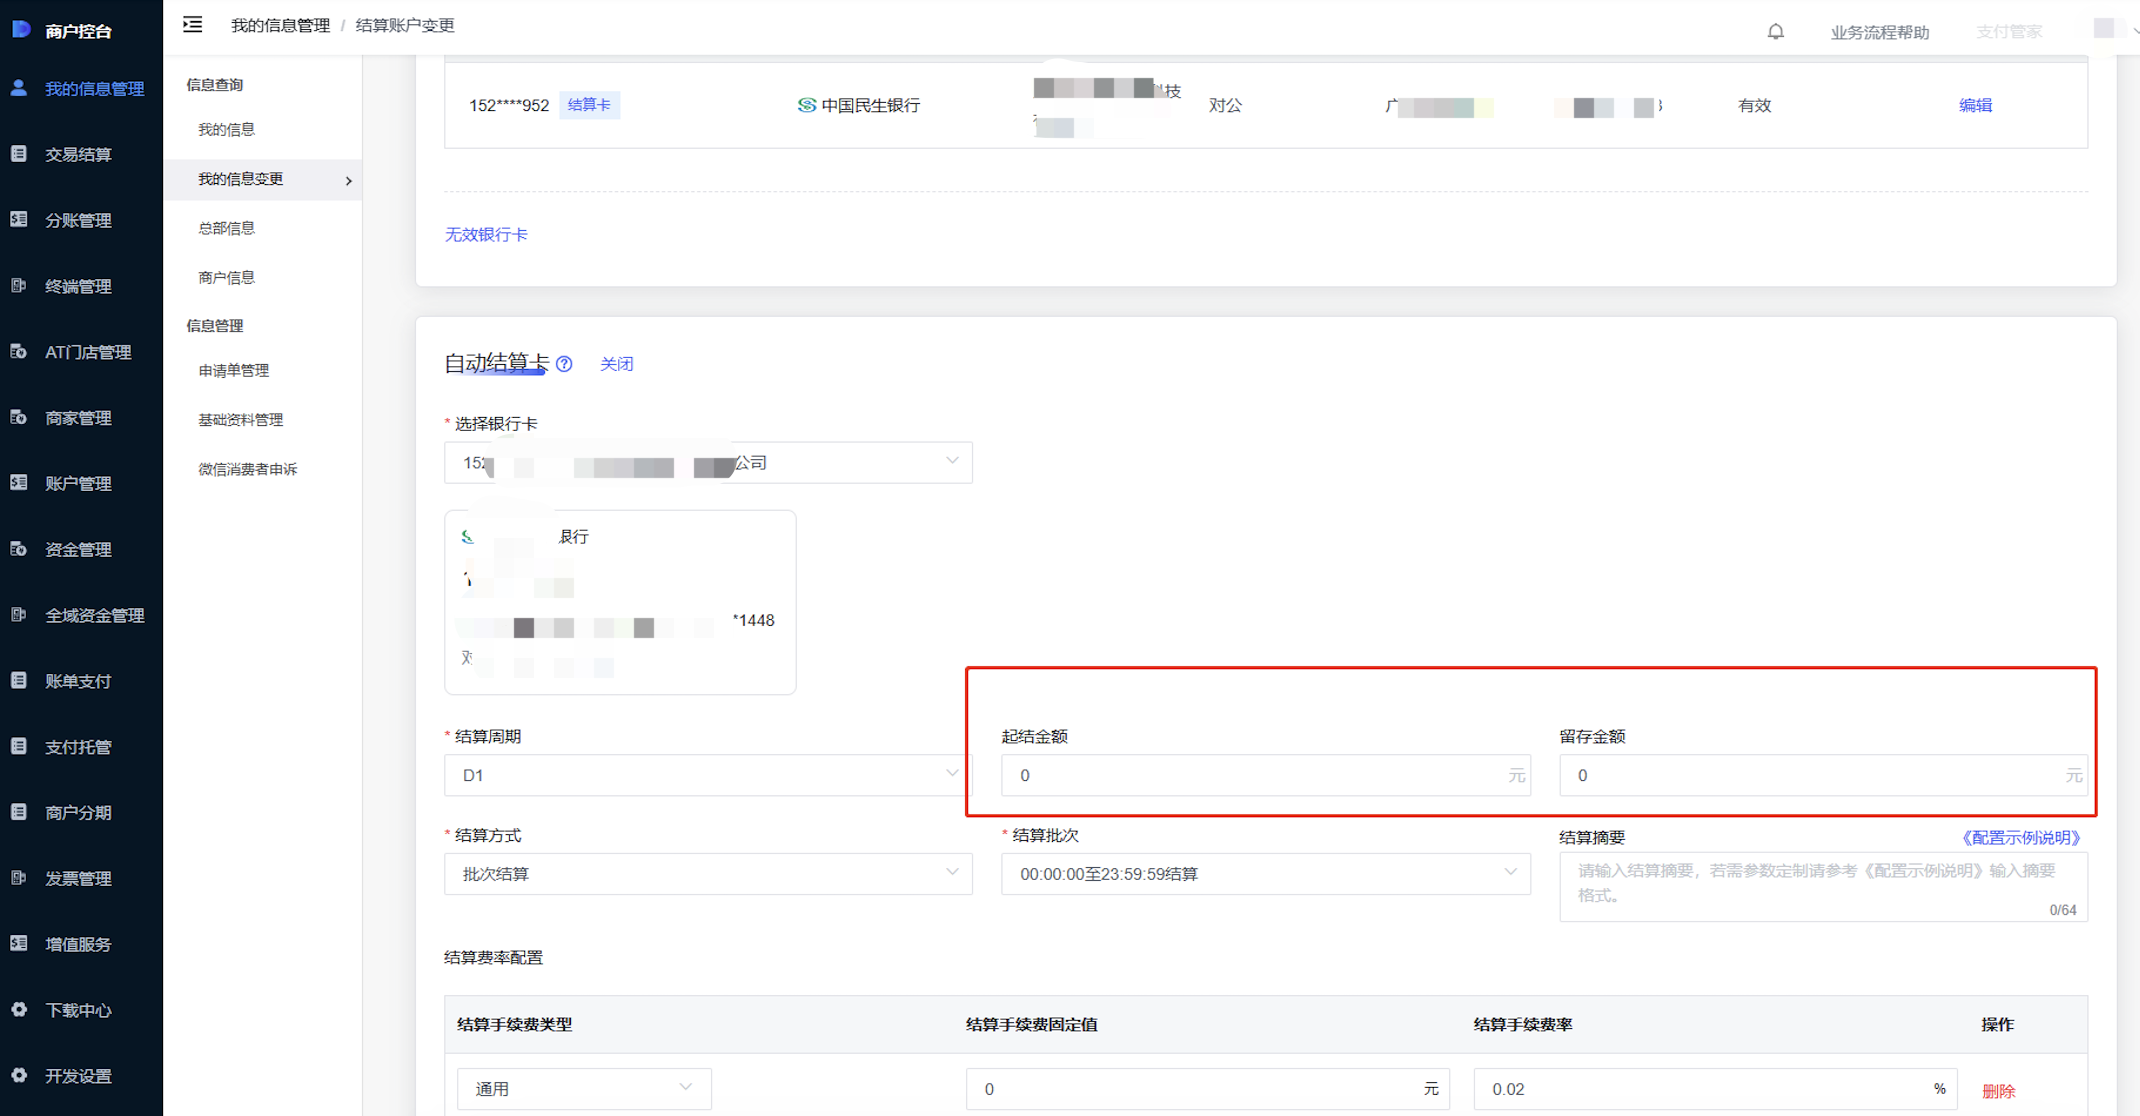
Task: Click the 编辑 link for 中国民生银行 card
Action: tap(1975, 105)
